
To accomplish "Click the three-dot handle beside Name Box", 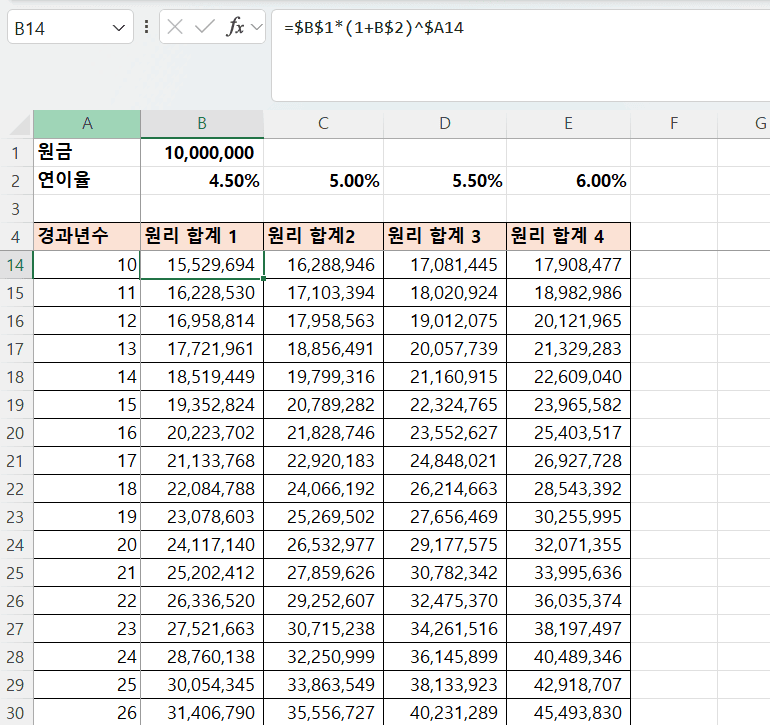I will point(147,27).
